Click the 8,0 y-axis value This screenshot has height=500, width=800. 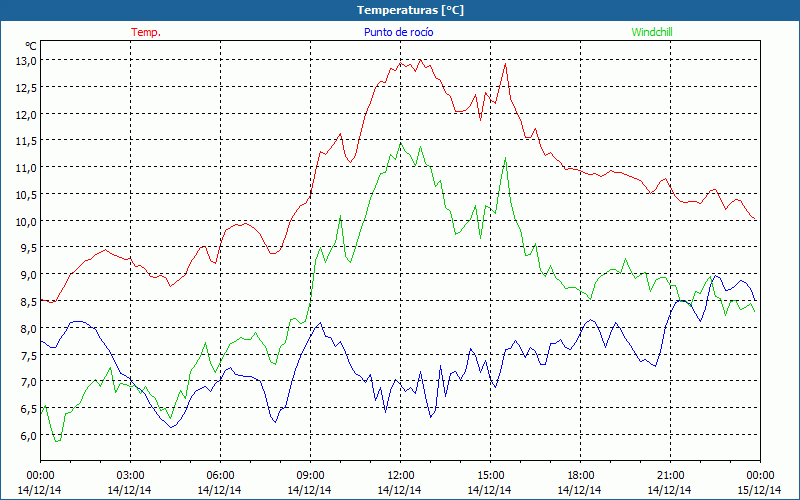29,329
